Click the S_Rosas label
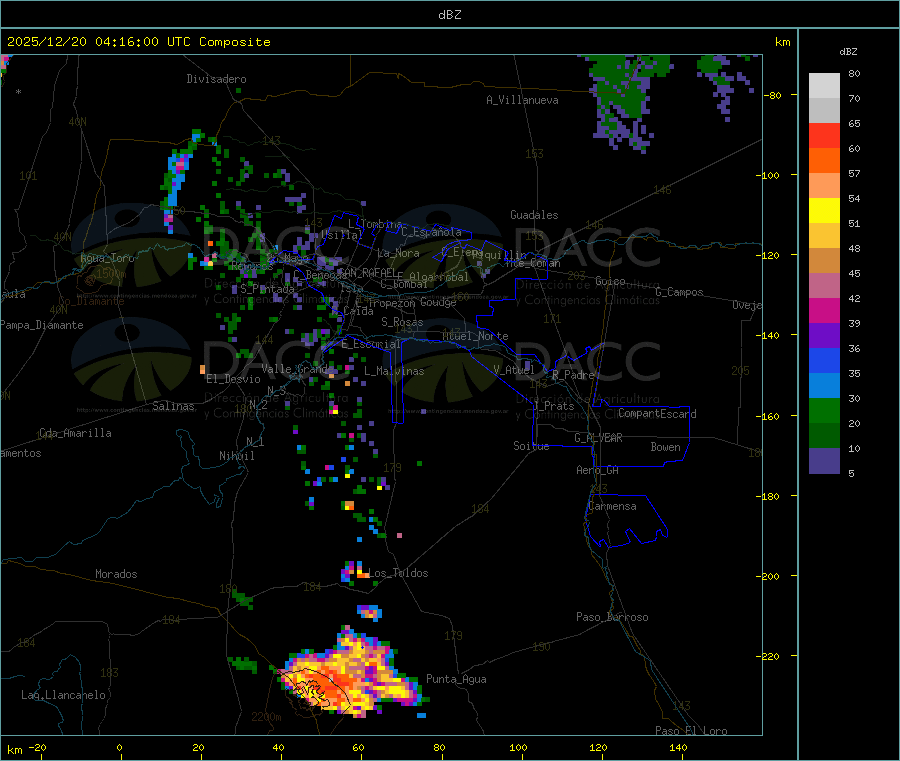900x761 pixels. [402, 322]
